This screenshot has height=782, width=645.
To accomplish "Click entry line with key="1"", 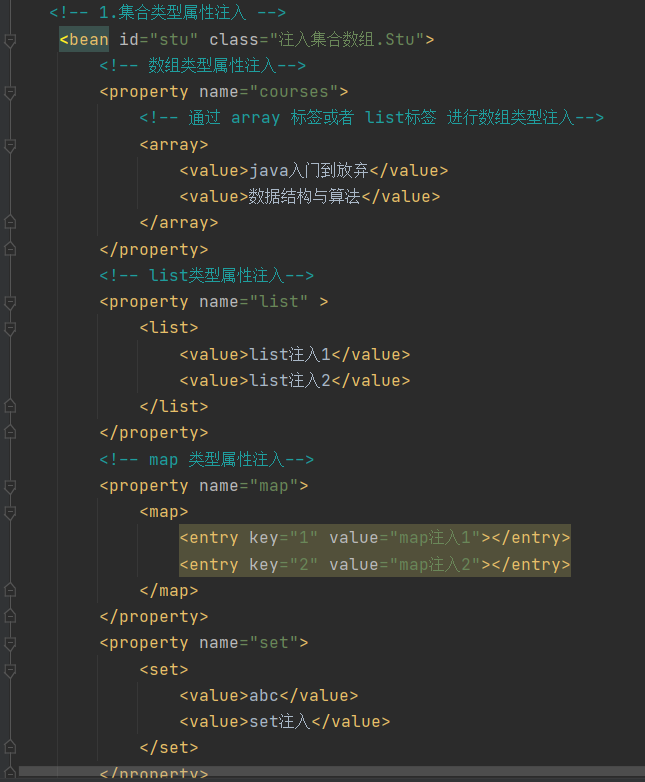I will [375, 538].
